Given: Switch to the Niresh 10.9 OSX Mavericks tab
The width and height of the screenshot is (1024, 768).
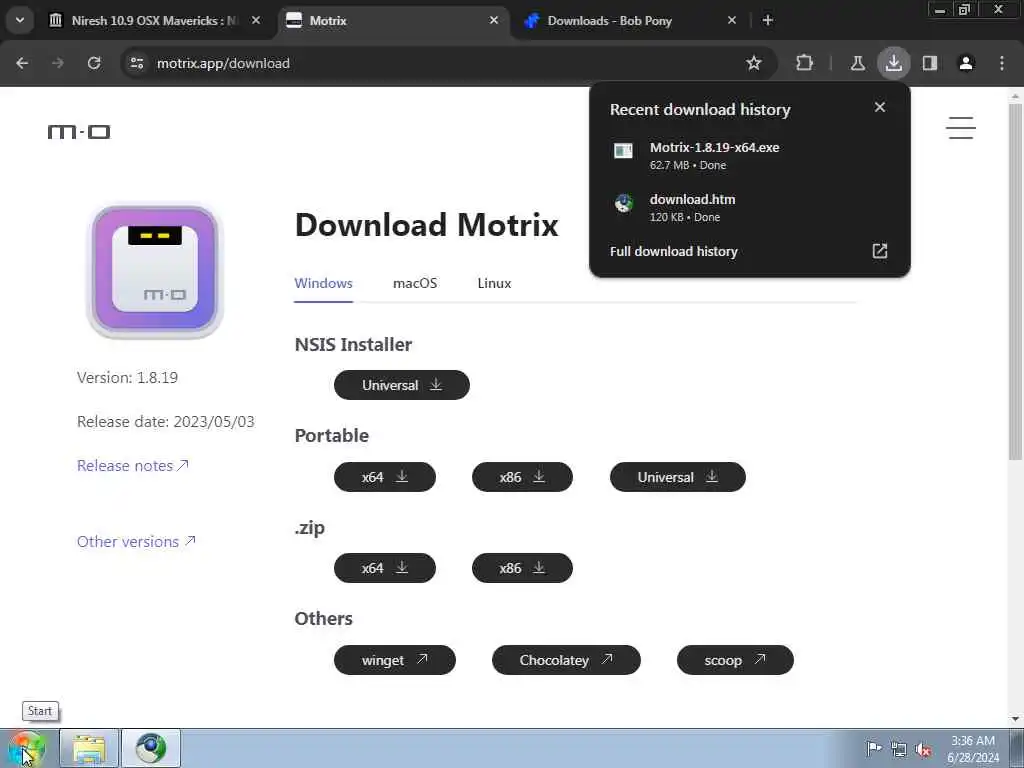Looking at the screenshot, I should tap(155, 21).
